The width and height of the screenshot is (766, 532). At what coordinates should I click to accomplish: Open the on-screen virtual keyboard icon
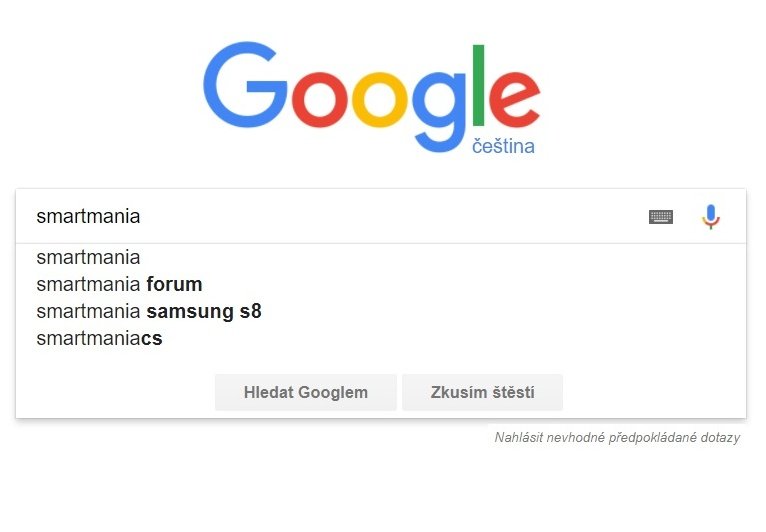pyautogui.click(x=661, y=216)
